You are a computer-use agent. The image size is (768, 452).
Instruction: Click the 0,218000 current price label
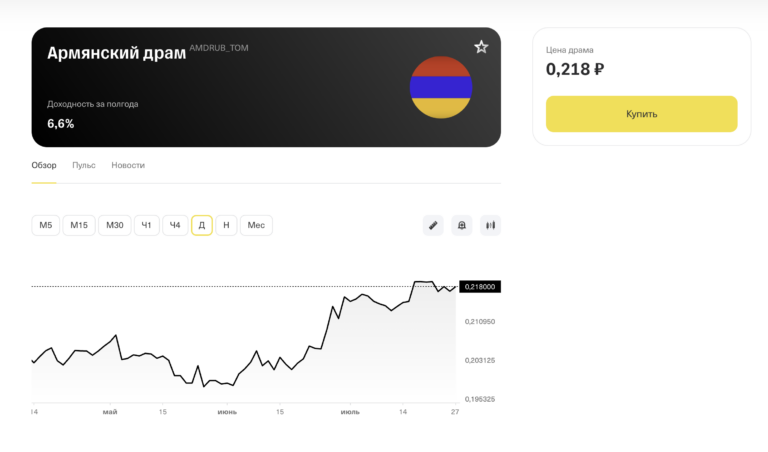(x=480, y=286)
